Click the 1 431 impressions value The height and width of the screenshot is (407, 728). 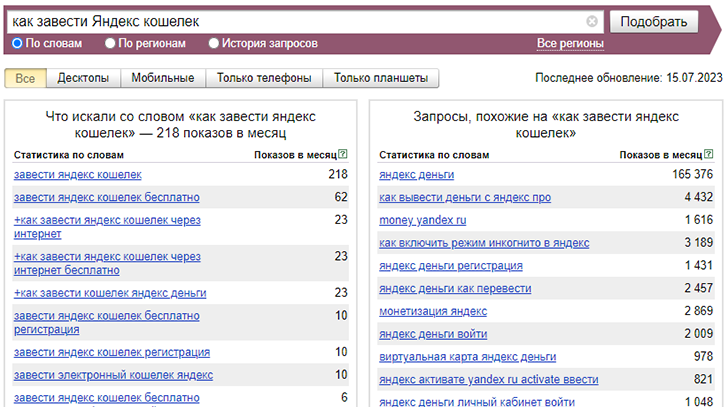[699, 265]
